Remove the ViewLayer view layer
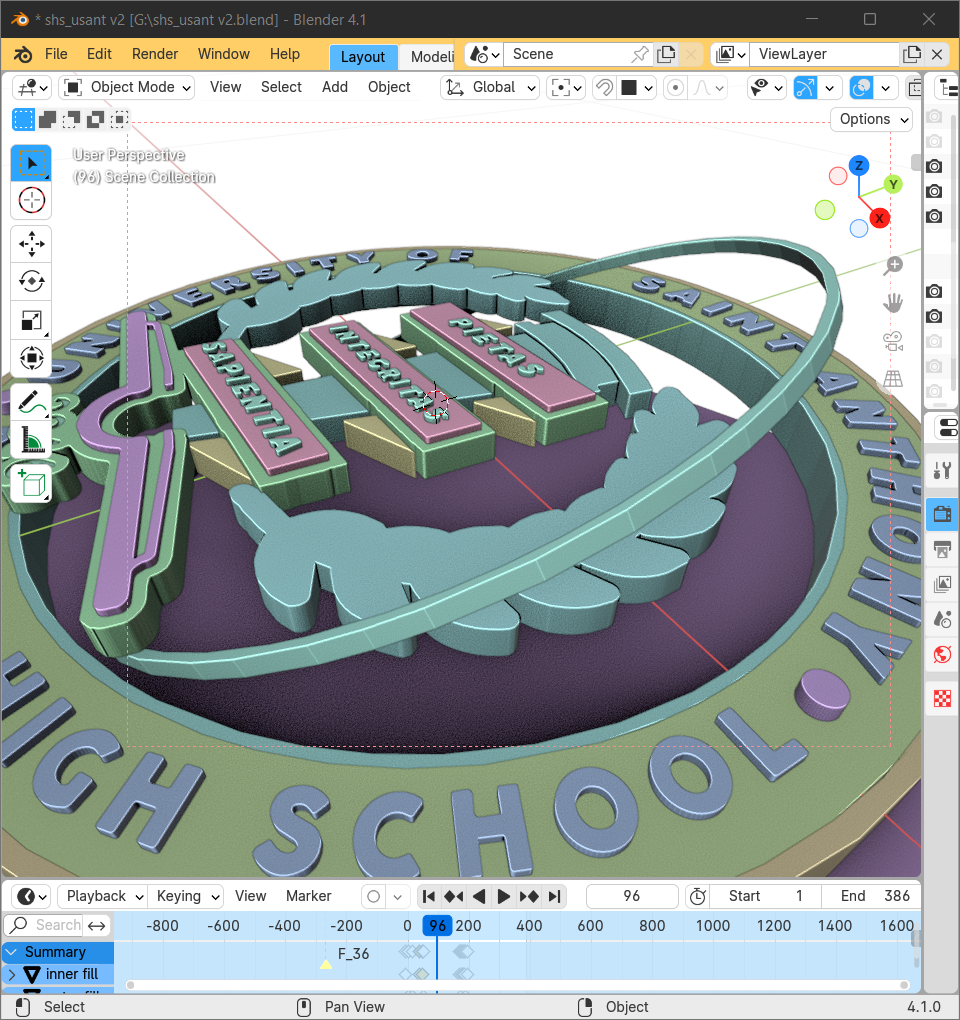 (937, 55)
